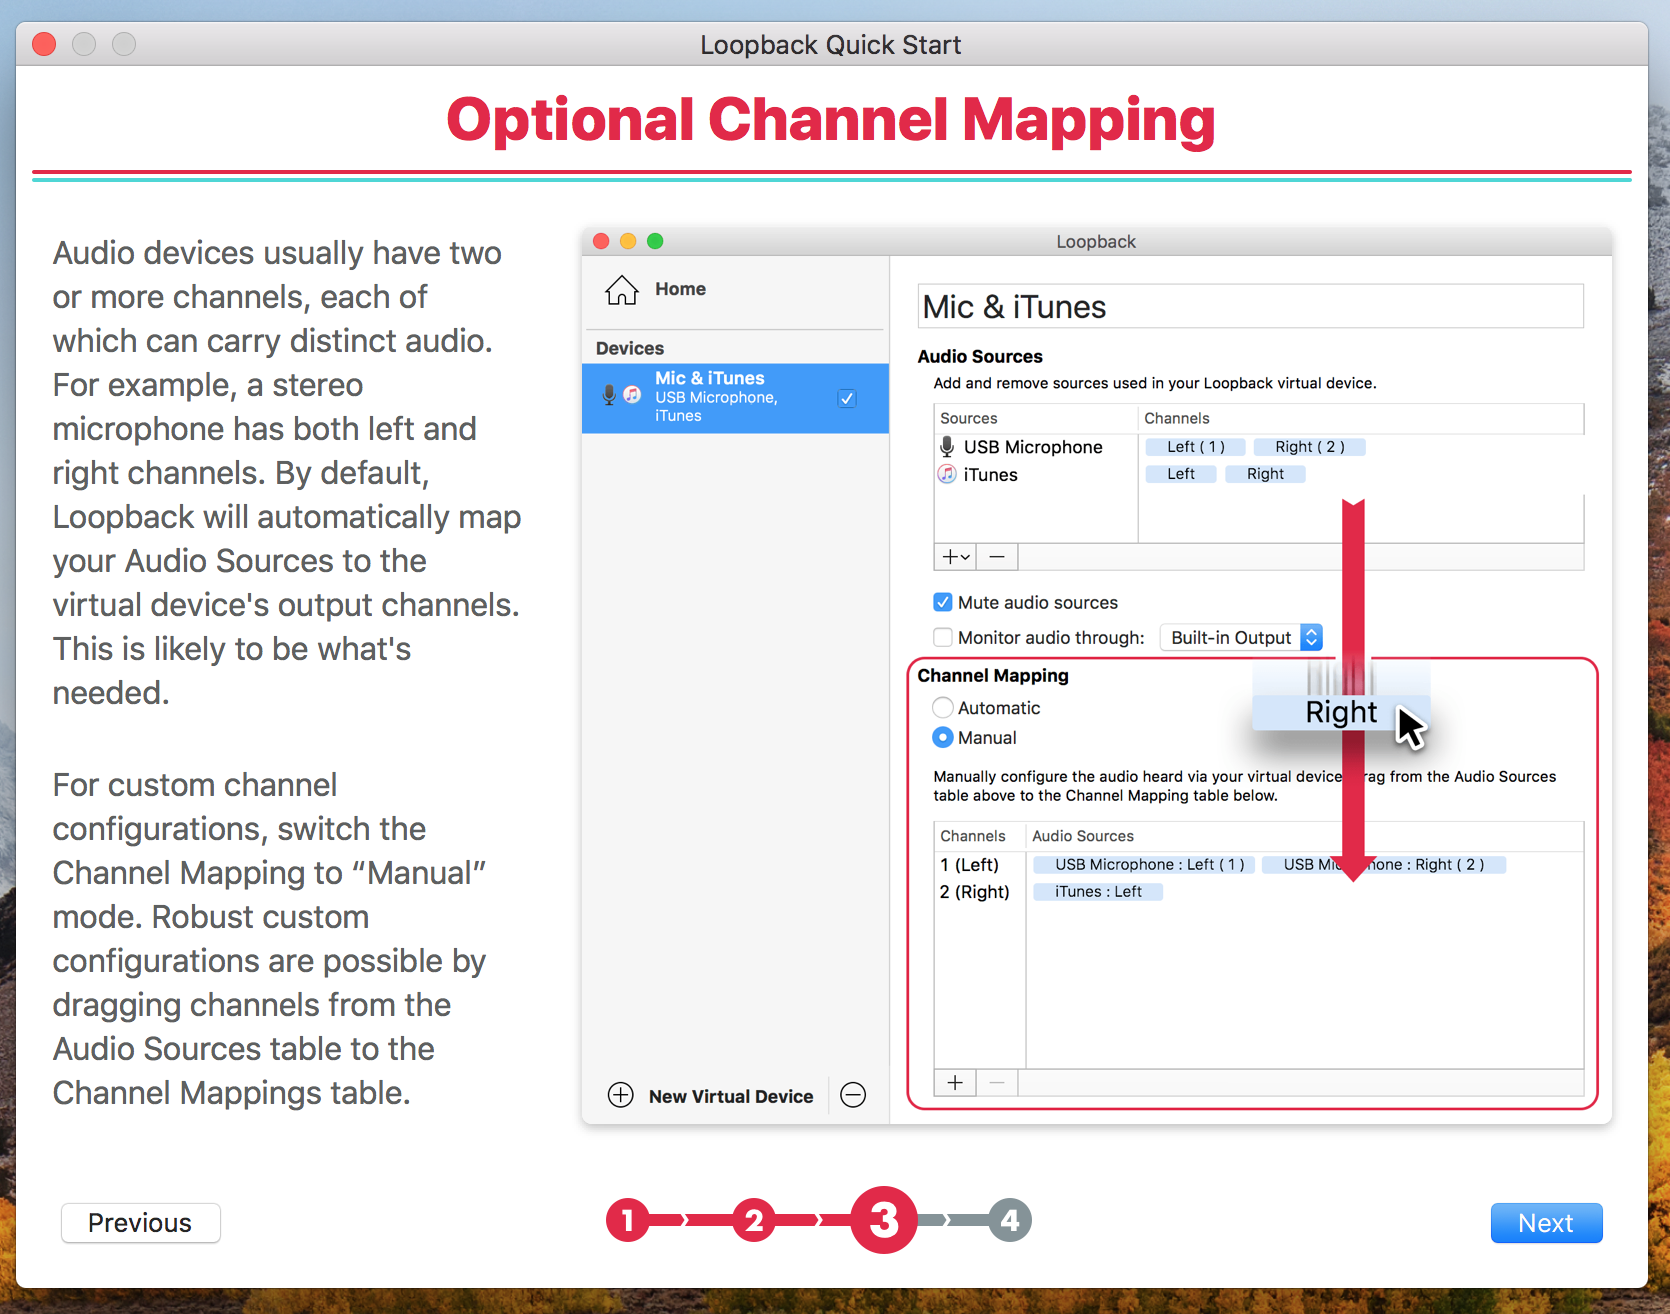Image resolution: width=1670 pixels, height=1314 pixels.
Task: Toggle the Mic & iTunes device enabled checkbox
Action: pyautogui.click(x=847, y=398)
